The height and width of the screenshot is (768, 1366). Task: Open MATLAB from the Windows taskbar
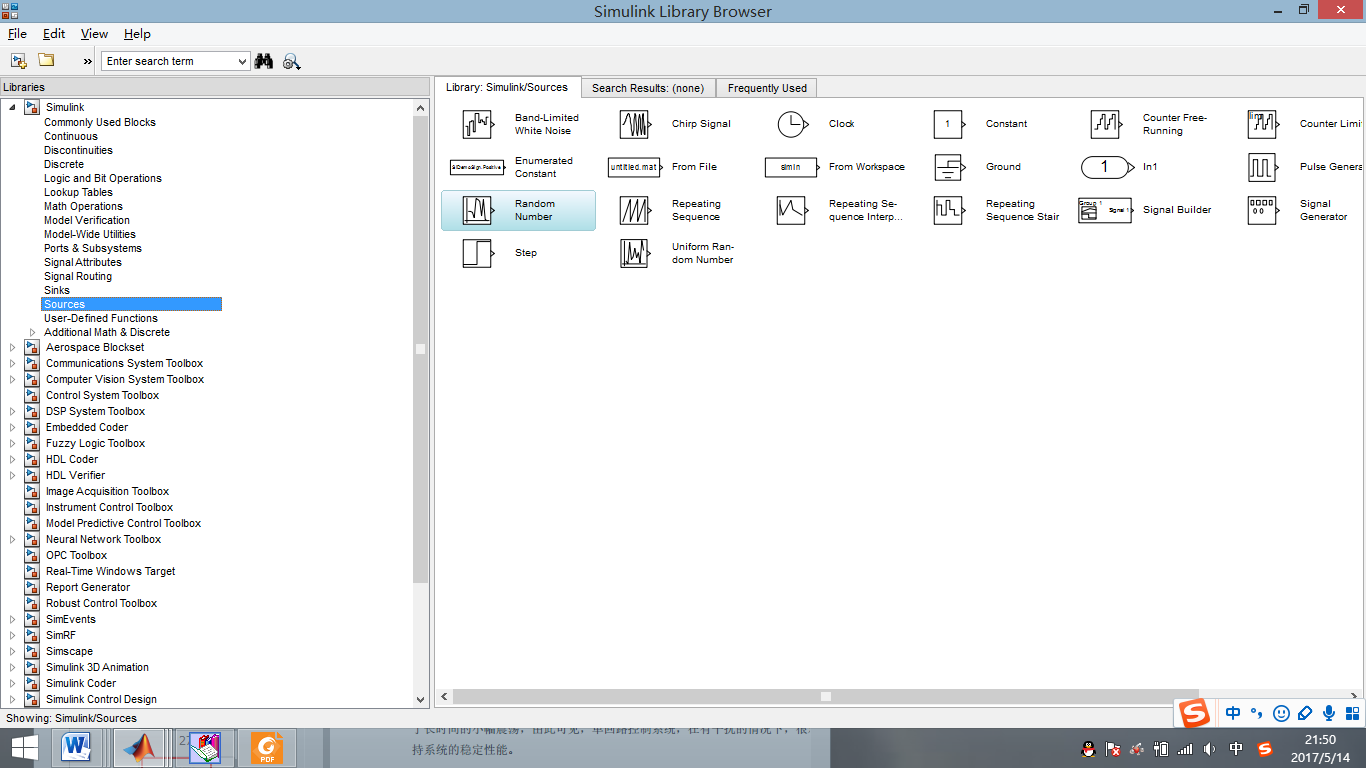coord(138,747)
